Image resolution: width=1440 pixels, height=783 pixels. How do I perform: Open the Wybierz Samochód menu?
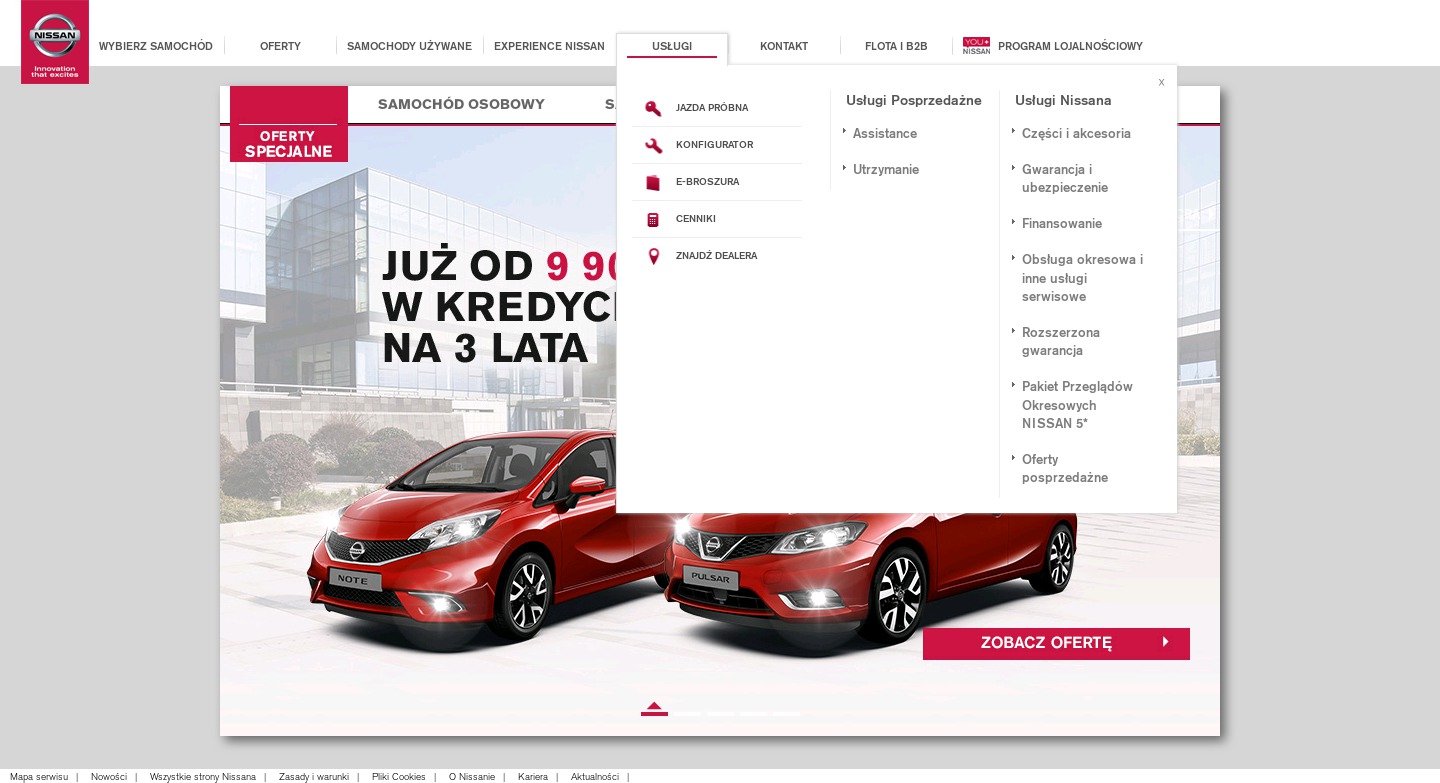tap(156, 46)
